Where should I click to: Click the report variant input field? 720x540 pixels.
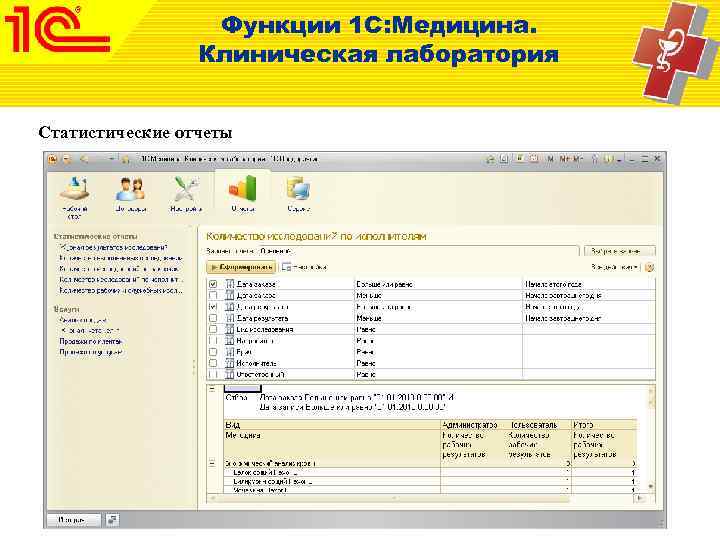click(418, 251)
